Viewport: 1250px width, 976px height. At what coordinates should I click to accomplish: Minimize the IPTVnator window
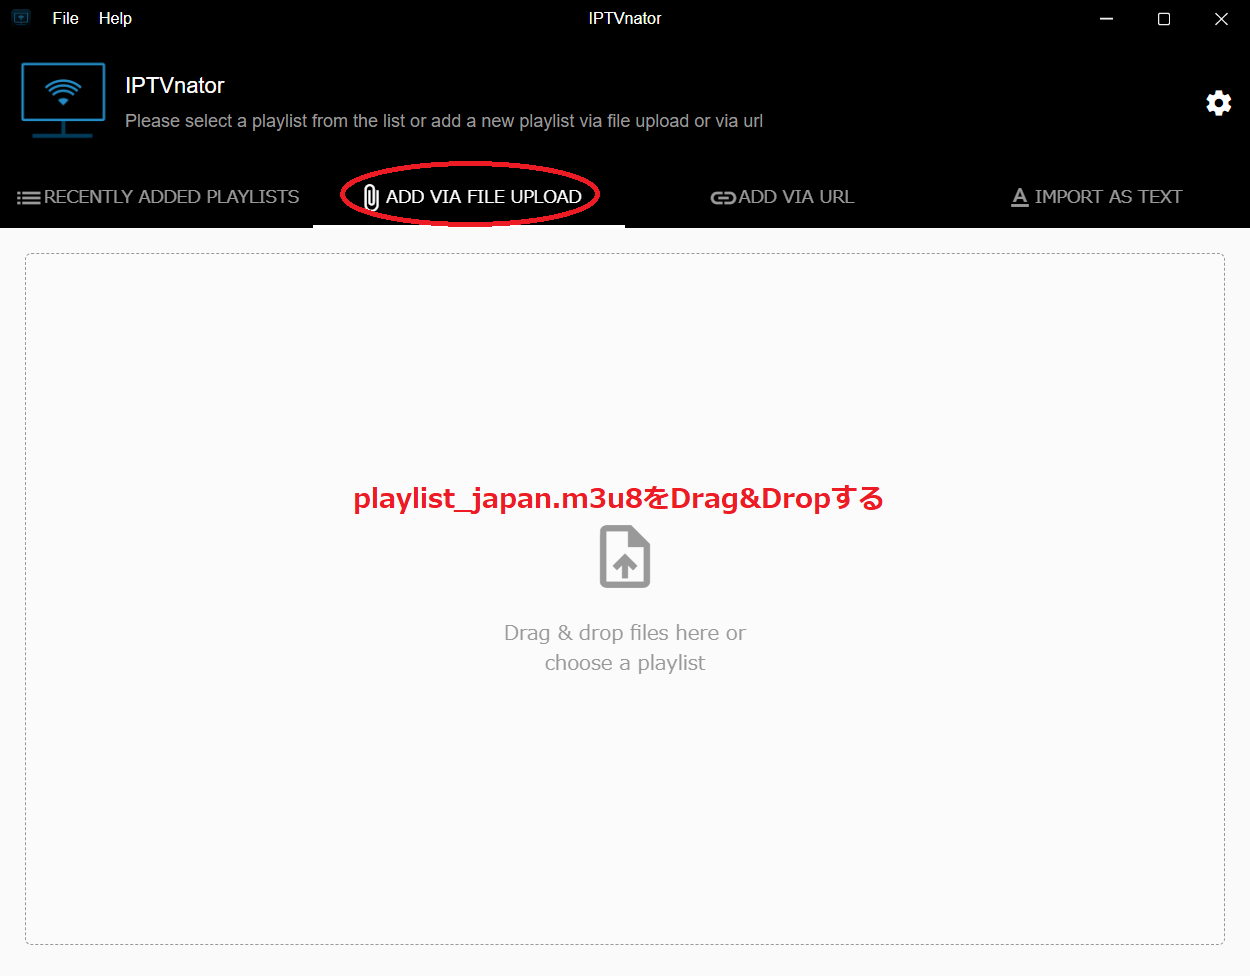[1106, 18]
